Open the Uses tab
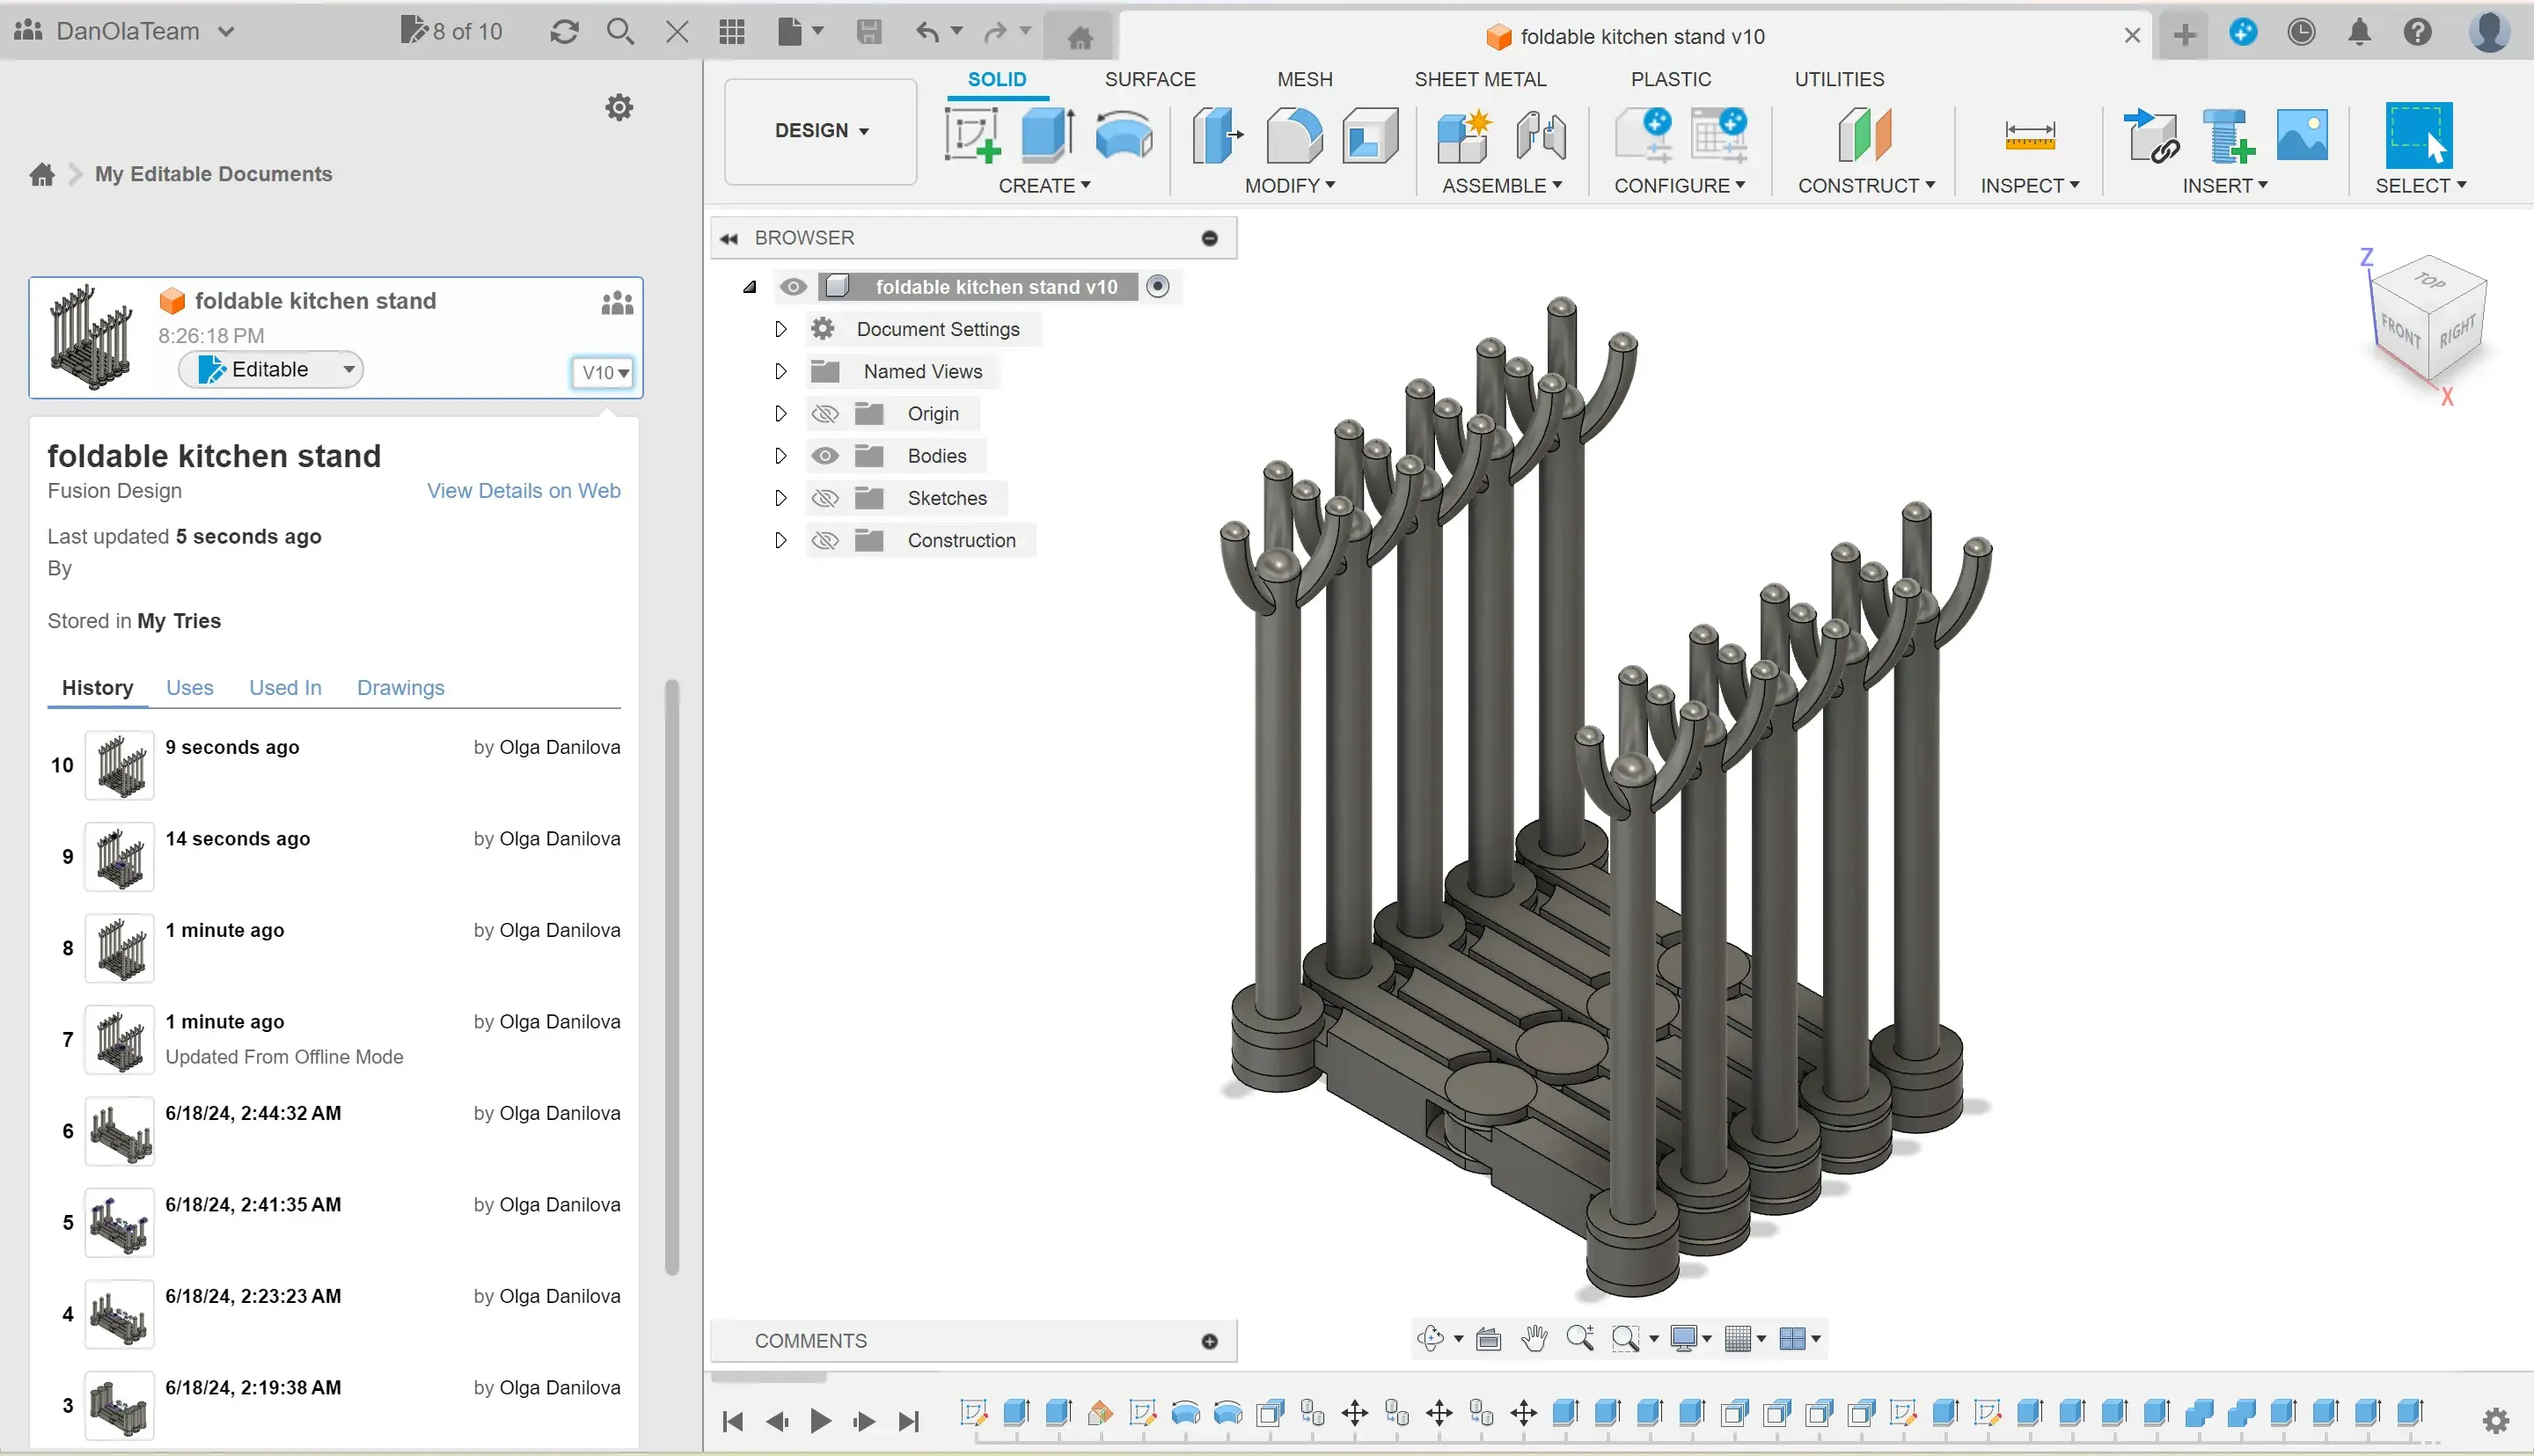 pos(189,688)
